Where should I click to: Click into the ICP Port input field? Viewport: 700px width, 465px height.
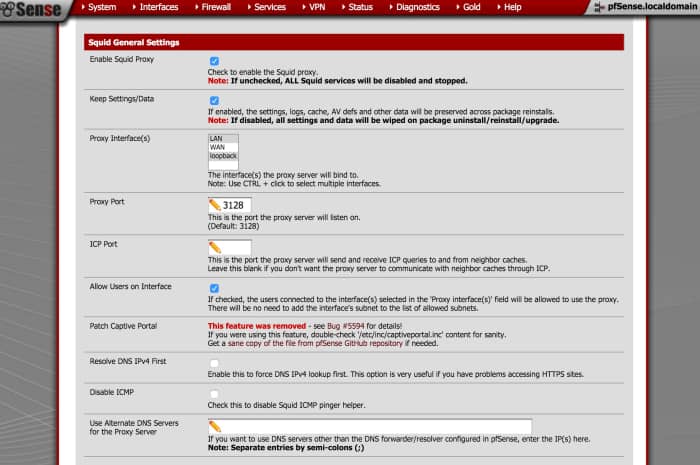coord(229,248)
